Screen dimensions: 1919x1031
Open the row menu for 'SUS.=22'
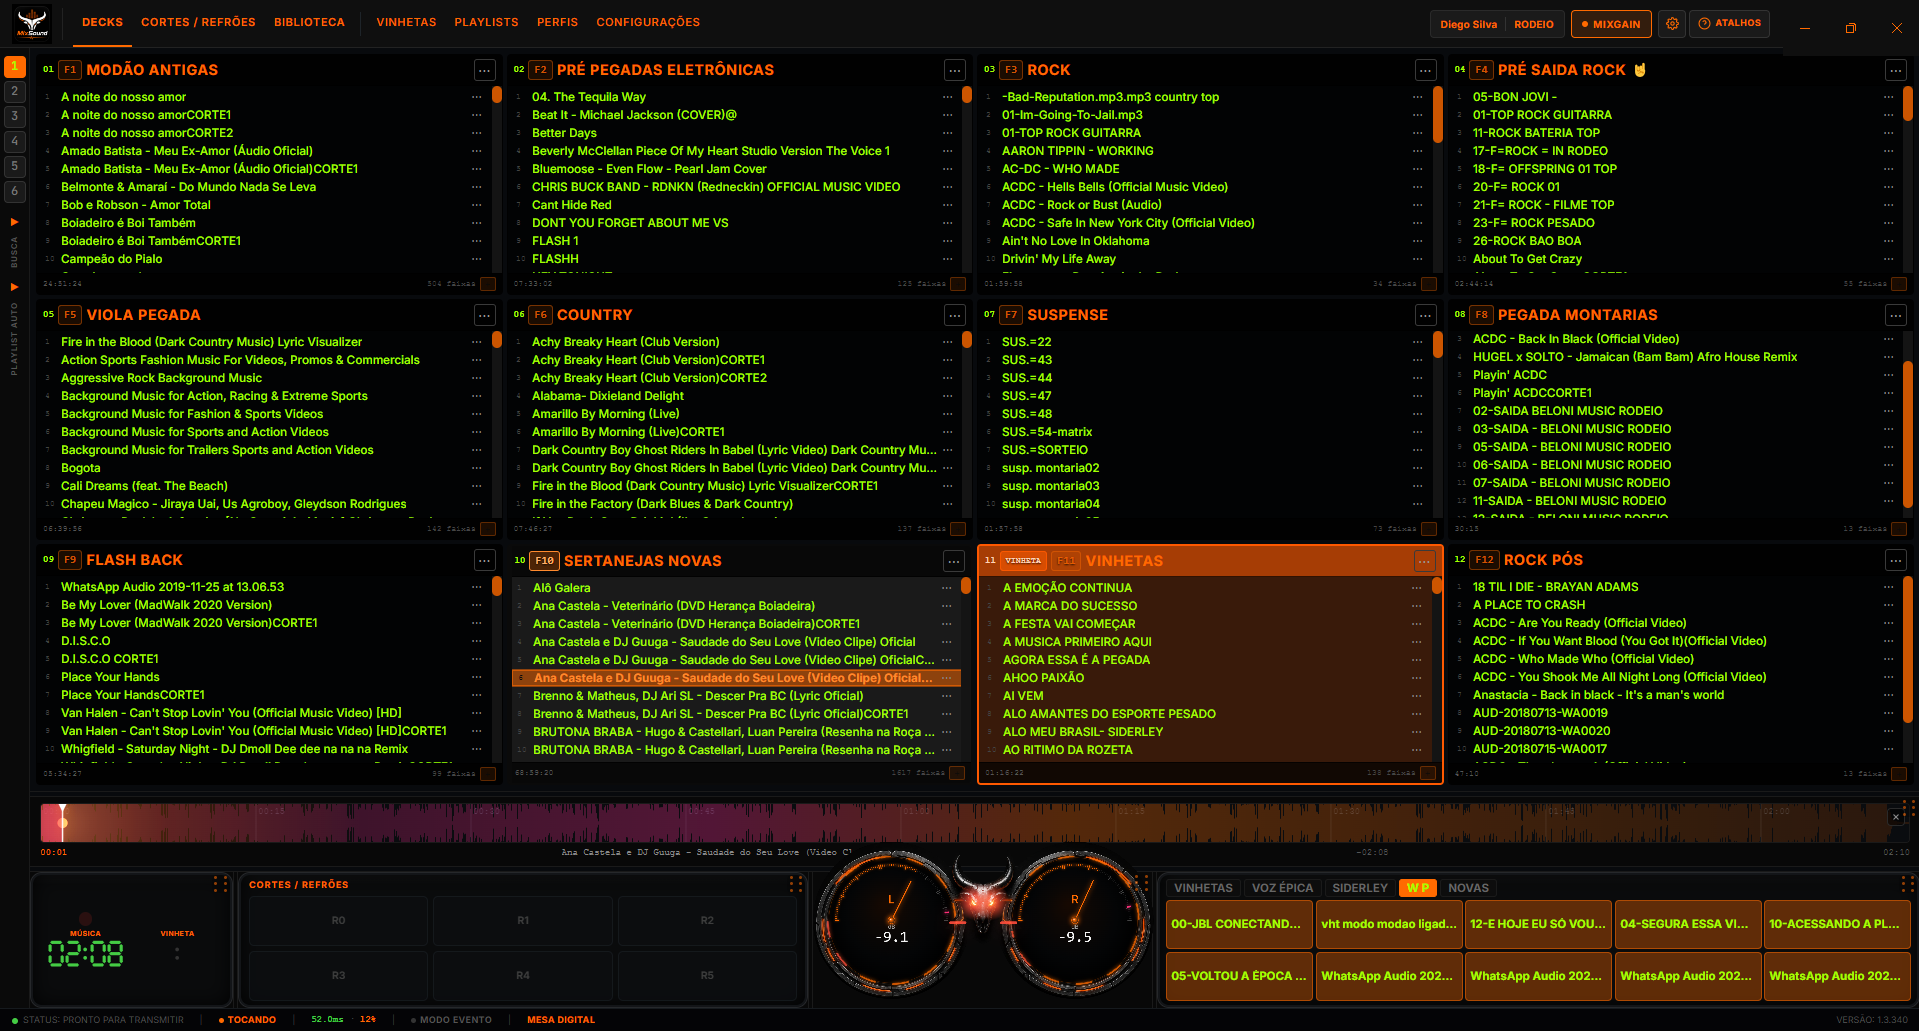click(1417, 342)
